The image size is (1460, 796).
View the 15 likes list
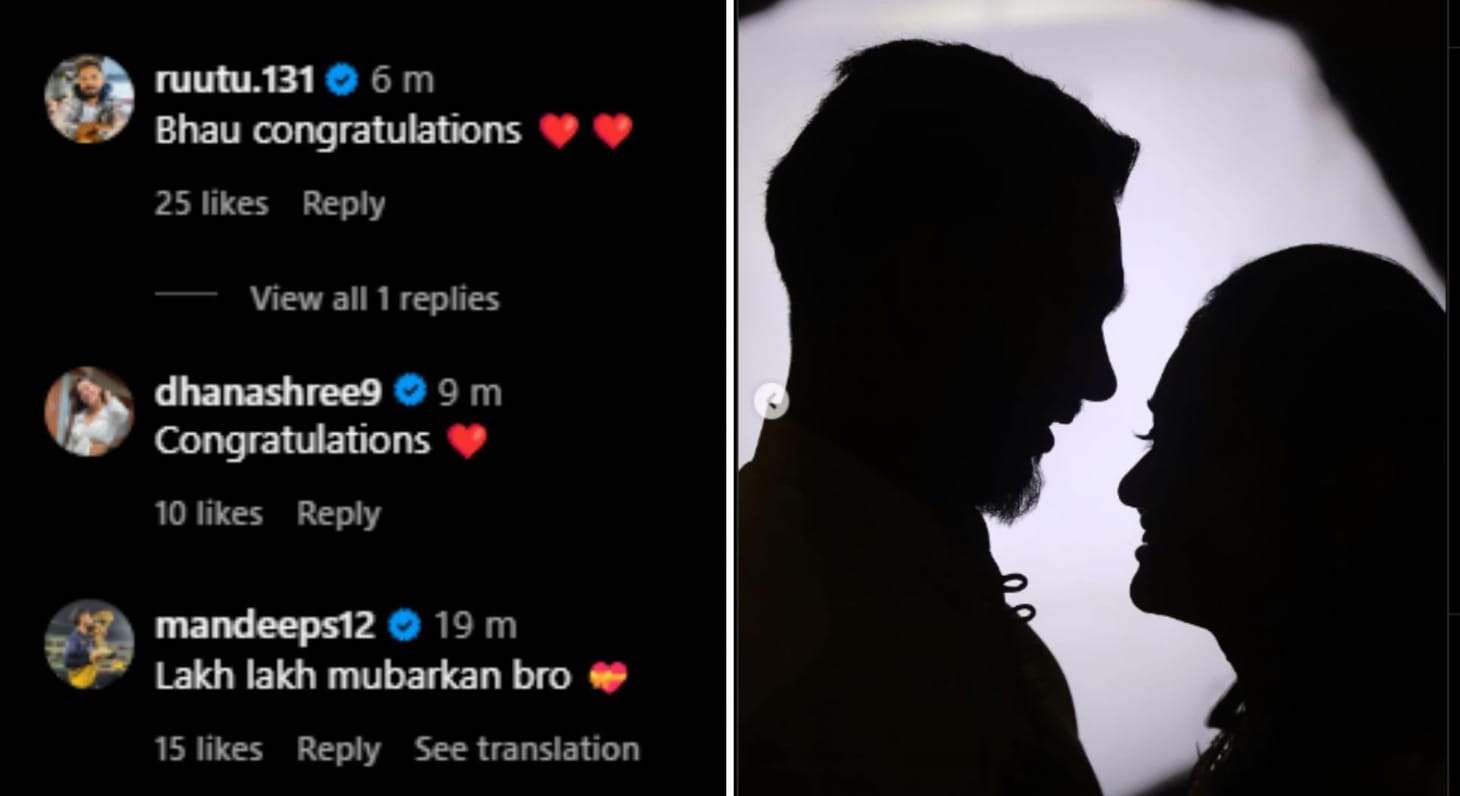(208, 749)
